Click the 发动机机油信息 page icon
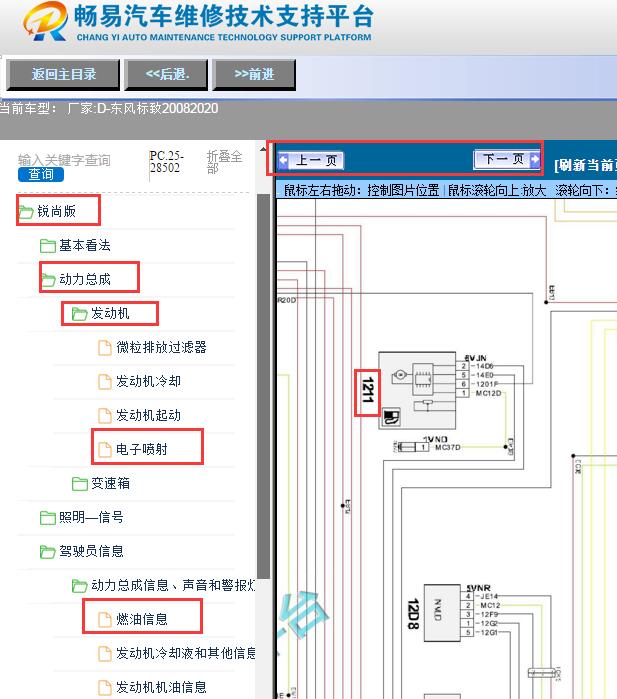The height and width of the screenshot is (699, 617). 105,687
